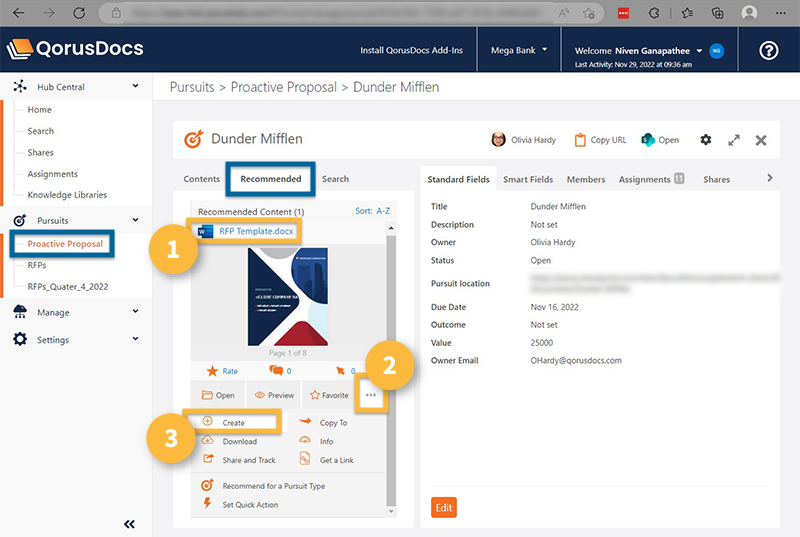Click Pursuits in the breadcrumb
Screen dimensions: 800x537
[192, 87]
